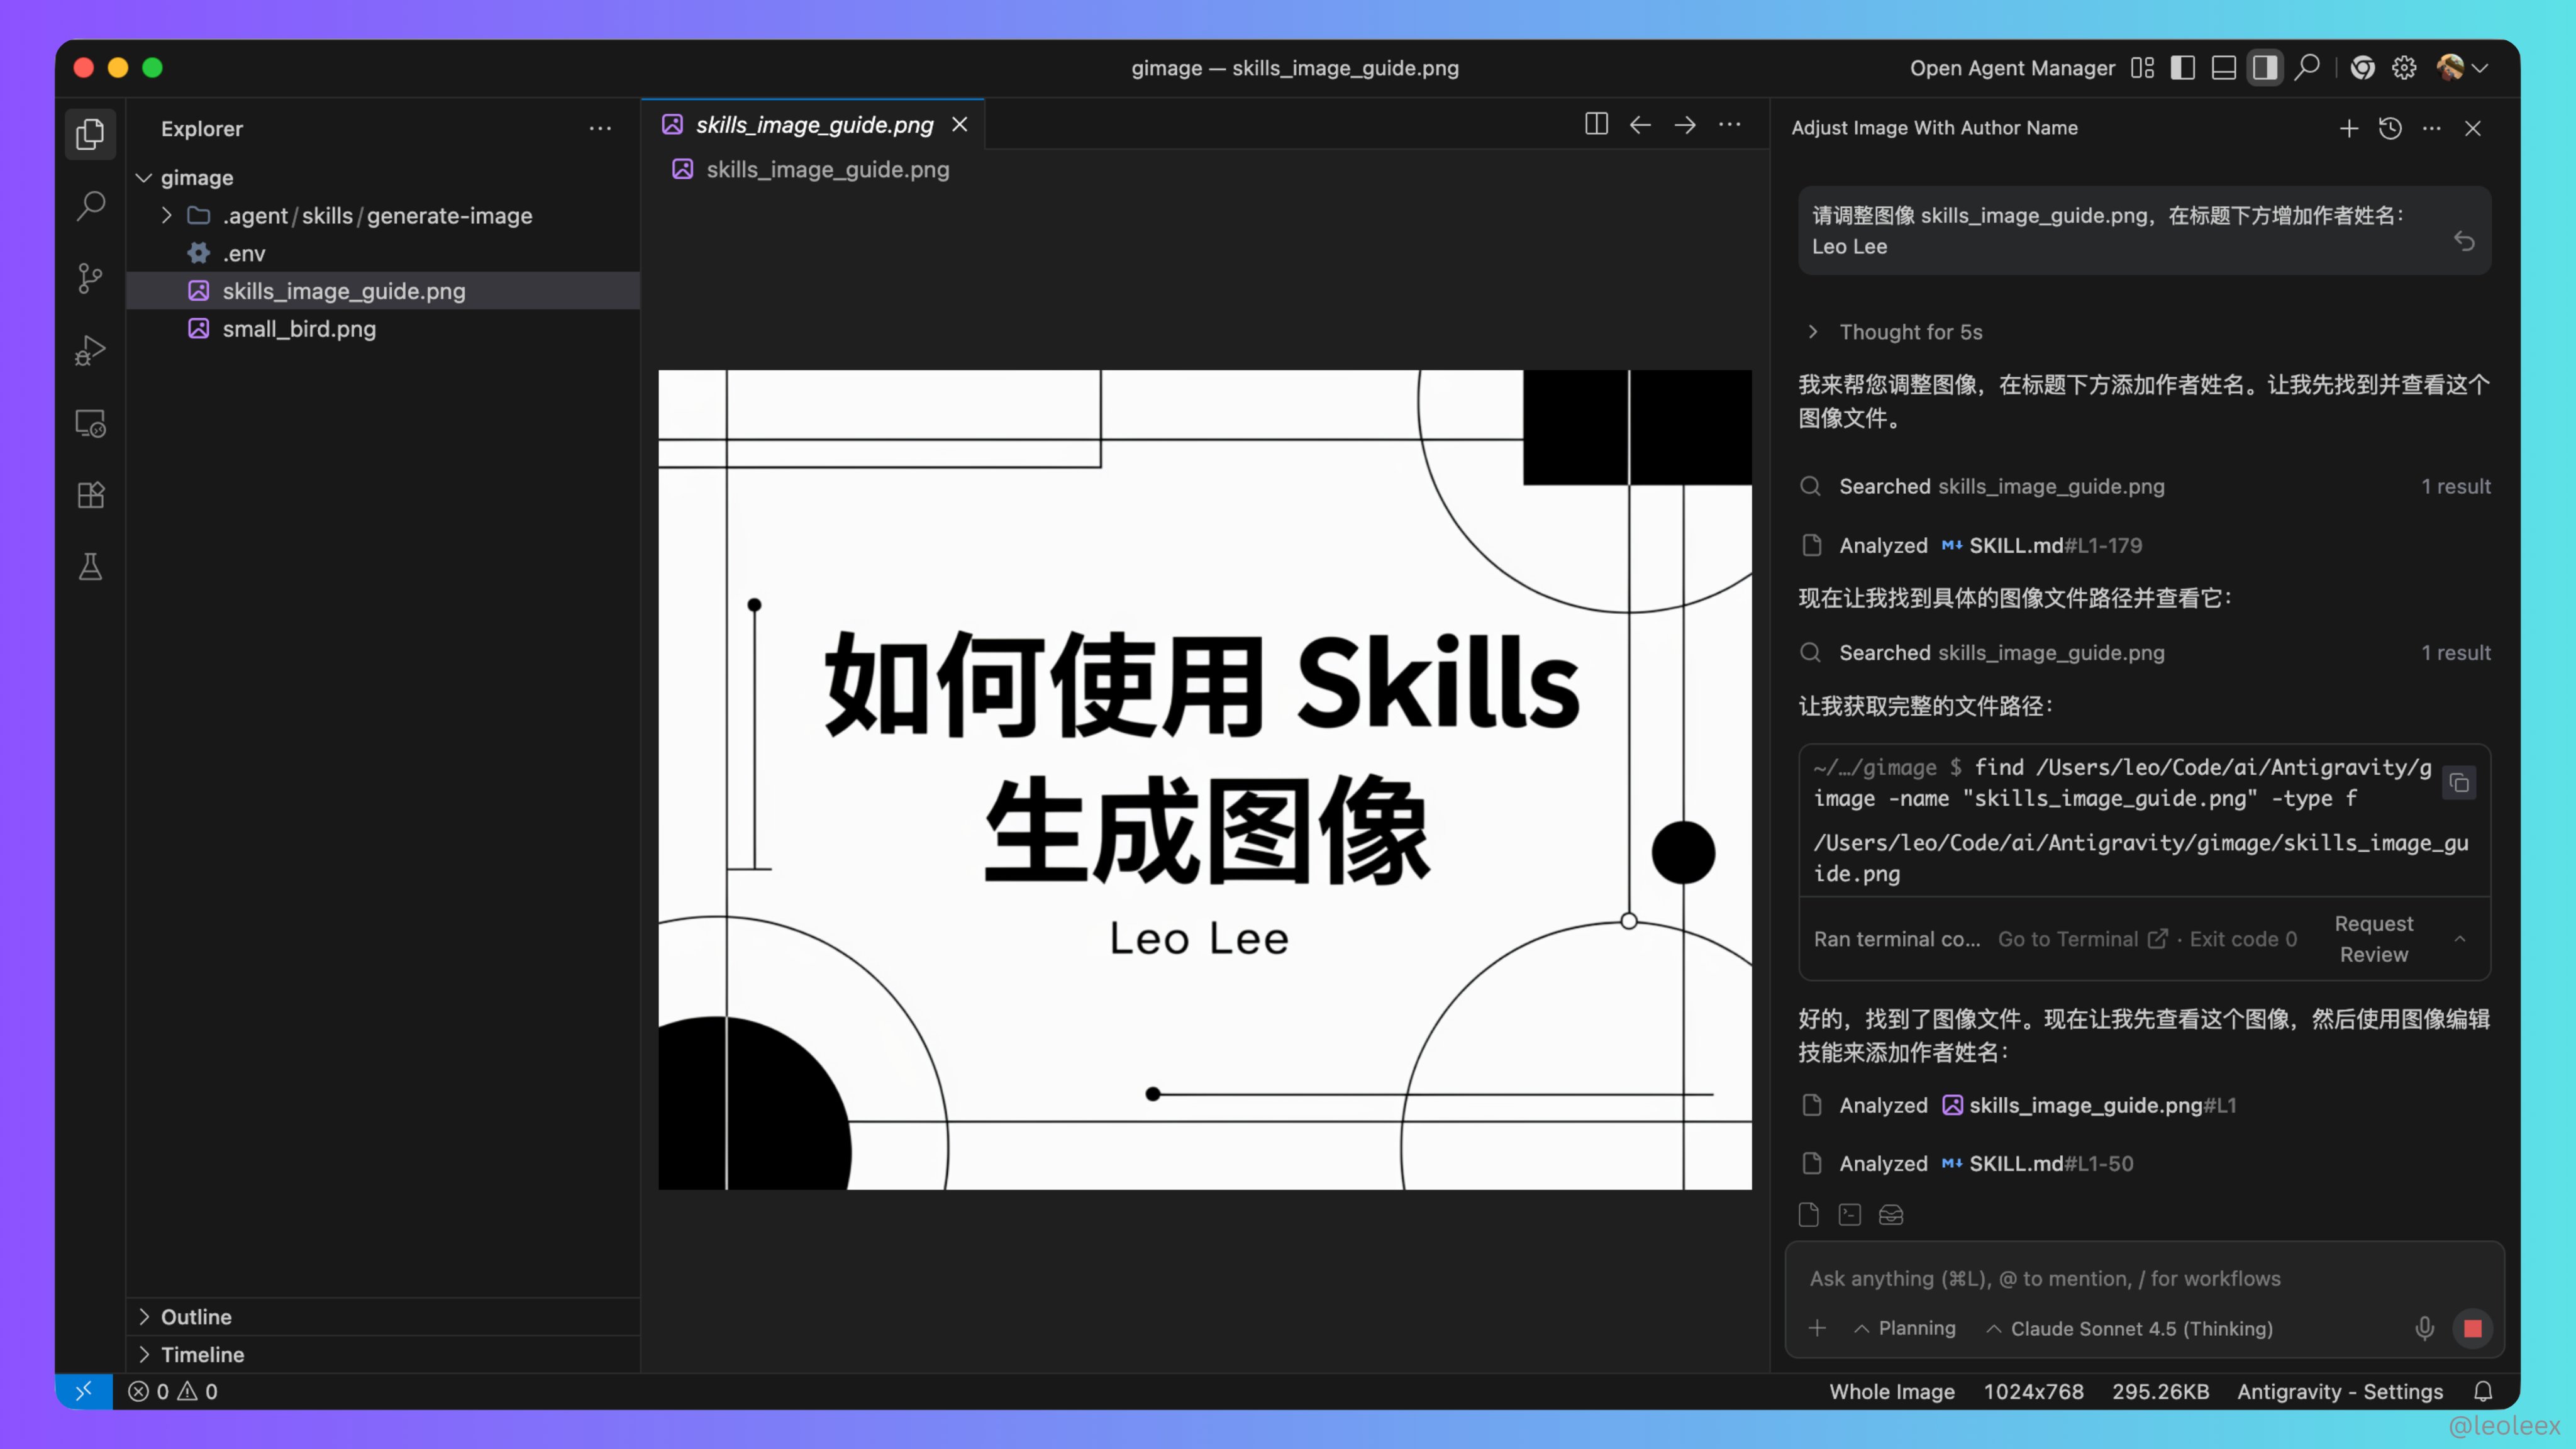Image resolution: width=2576 pixels, height=1449 pixels.
Task: Open the Extensions view
Action: click(90, 494)
